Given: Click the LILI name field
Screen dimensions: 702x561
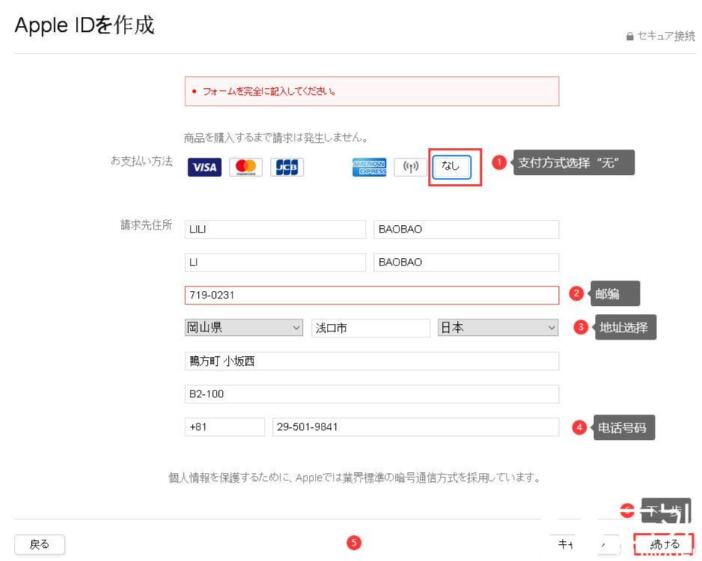Looking at the screenshot, I should tap(275, 229).
